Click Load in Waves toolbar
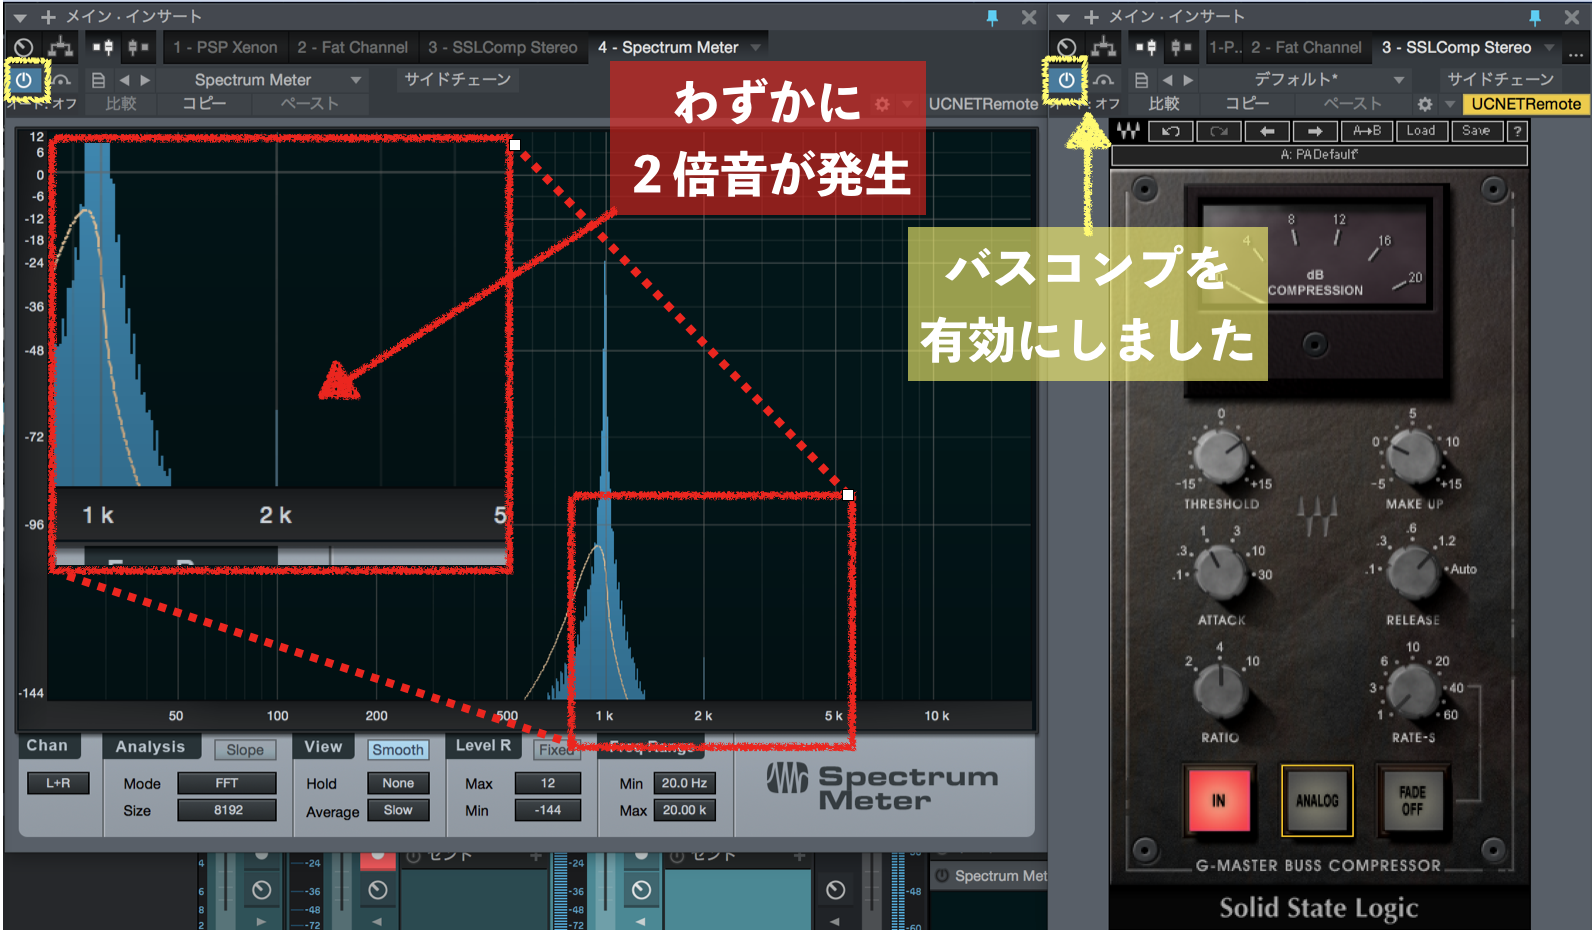This screenshot has height=930, width=1592. [x=1421, y=131]
